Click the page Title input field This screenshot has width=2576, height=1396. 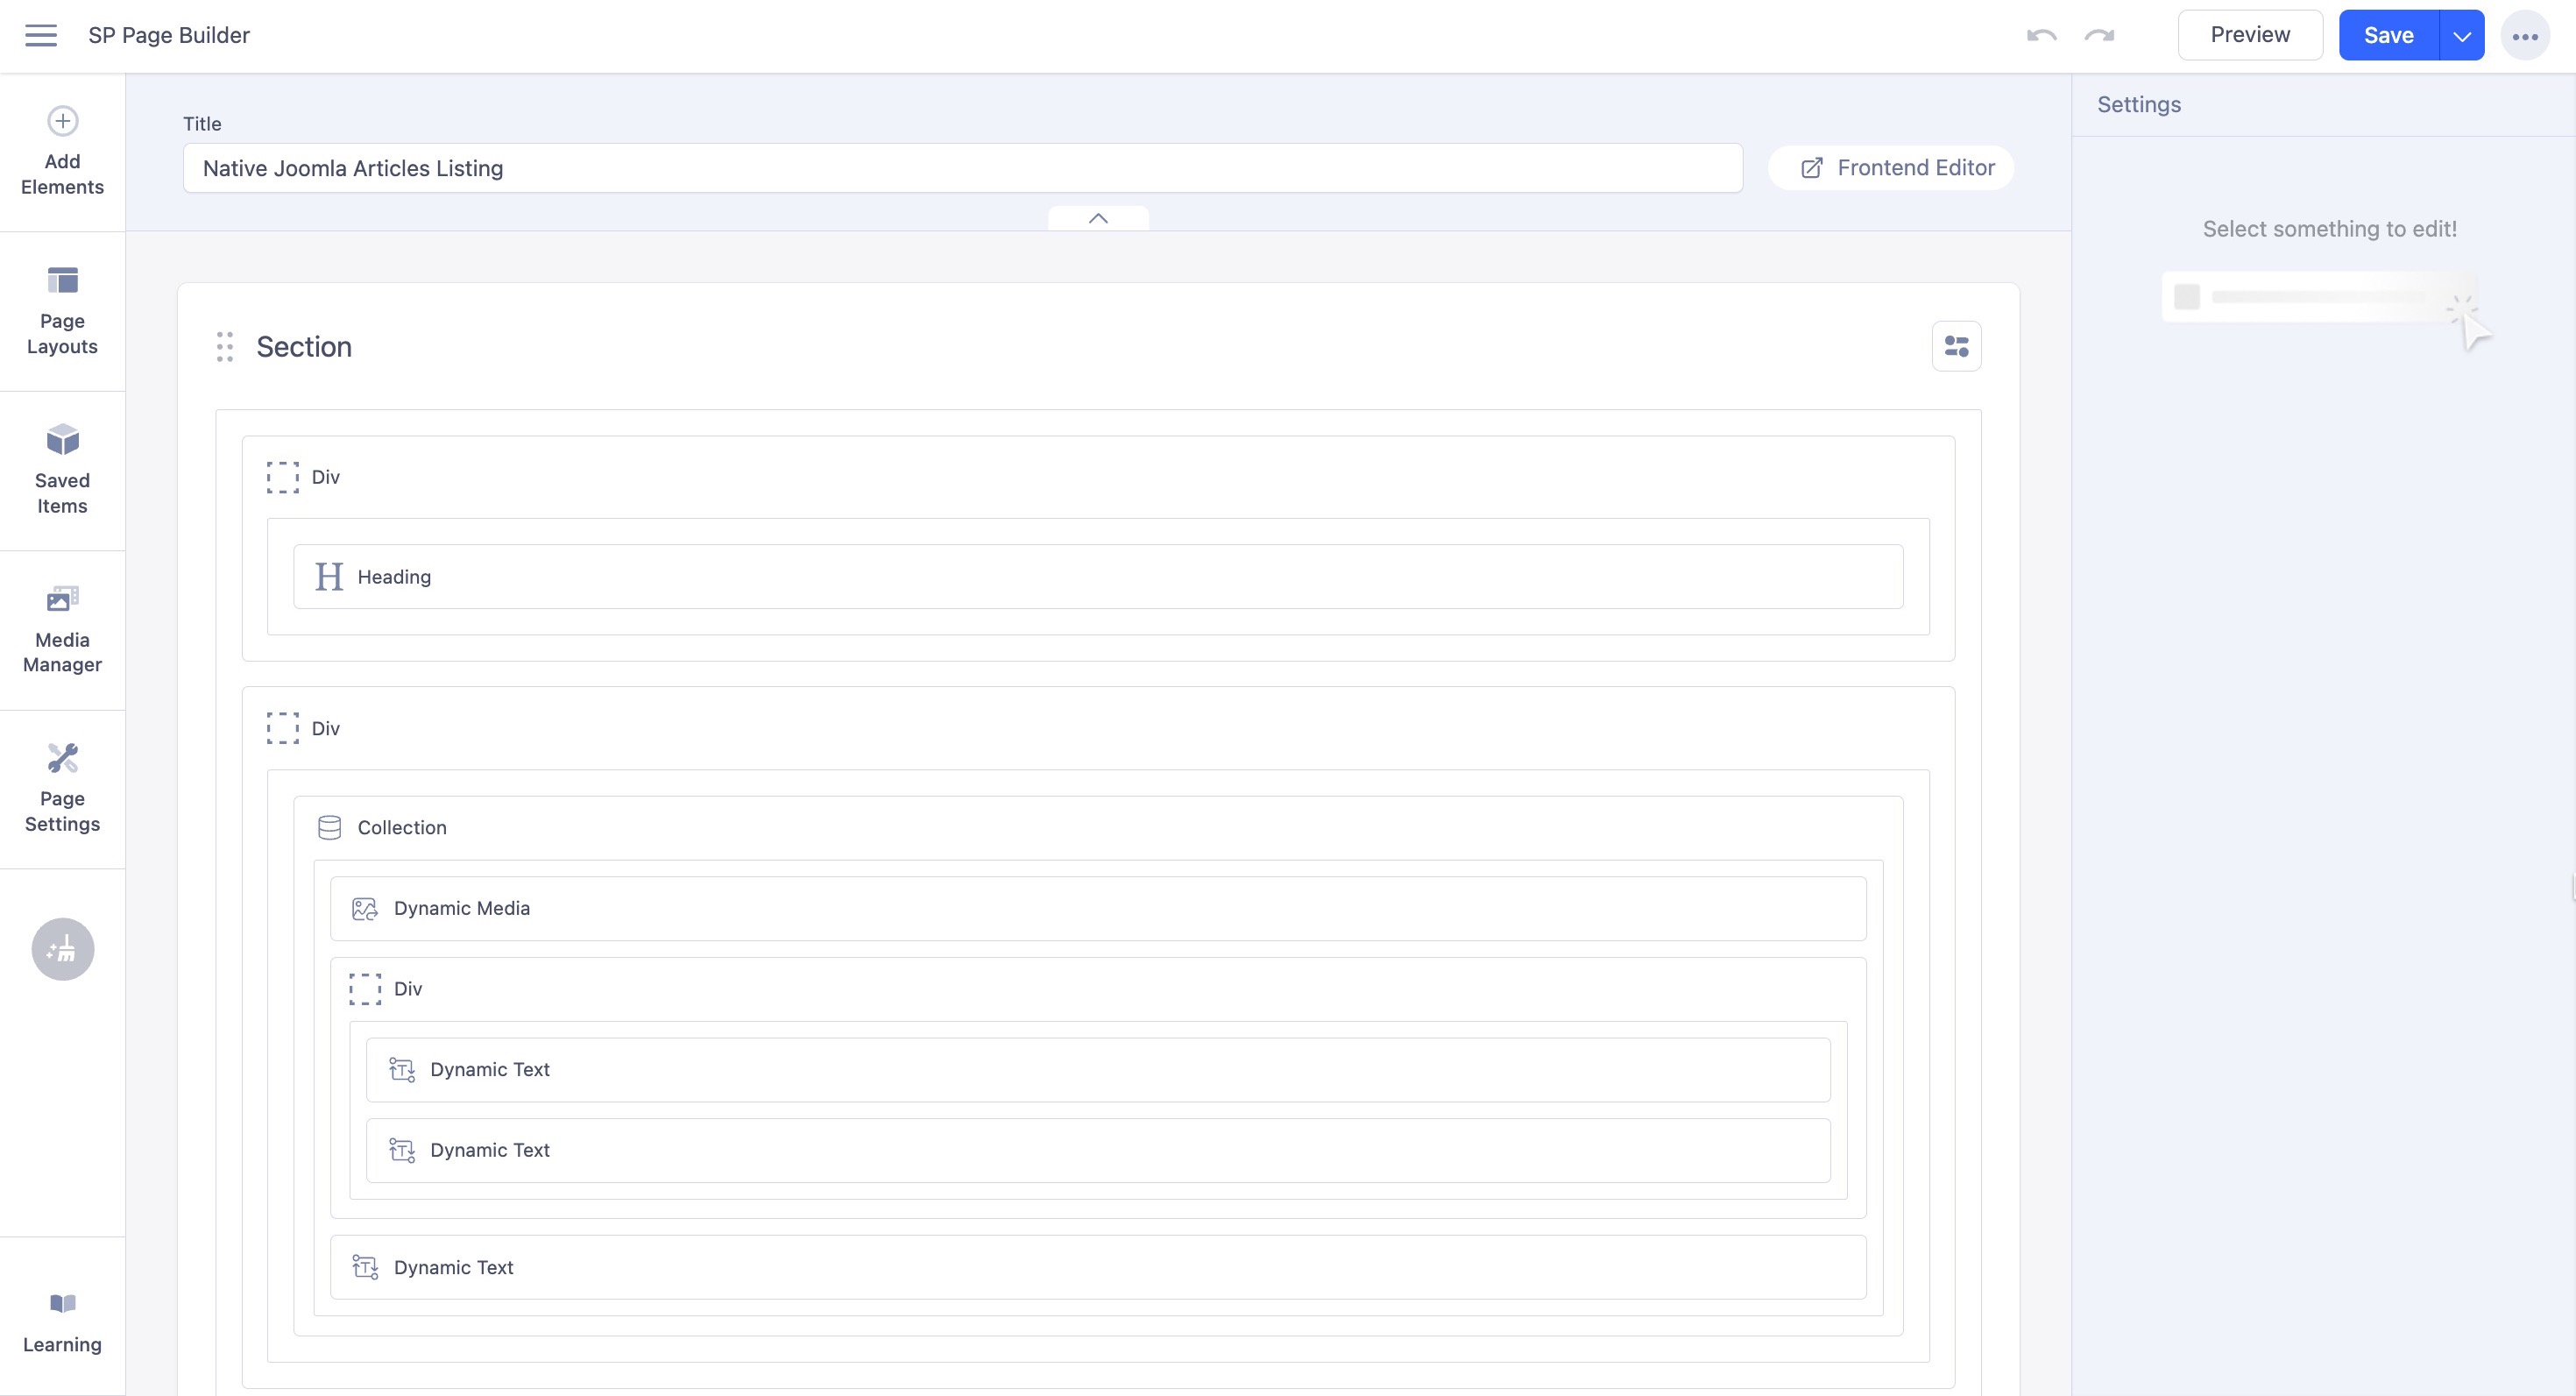961,168
